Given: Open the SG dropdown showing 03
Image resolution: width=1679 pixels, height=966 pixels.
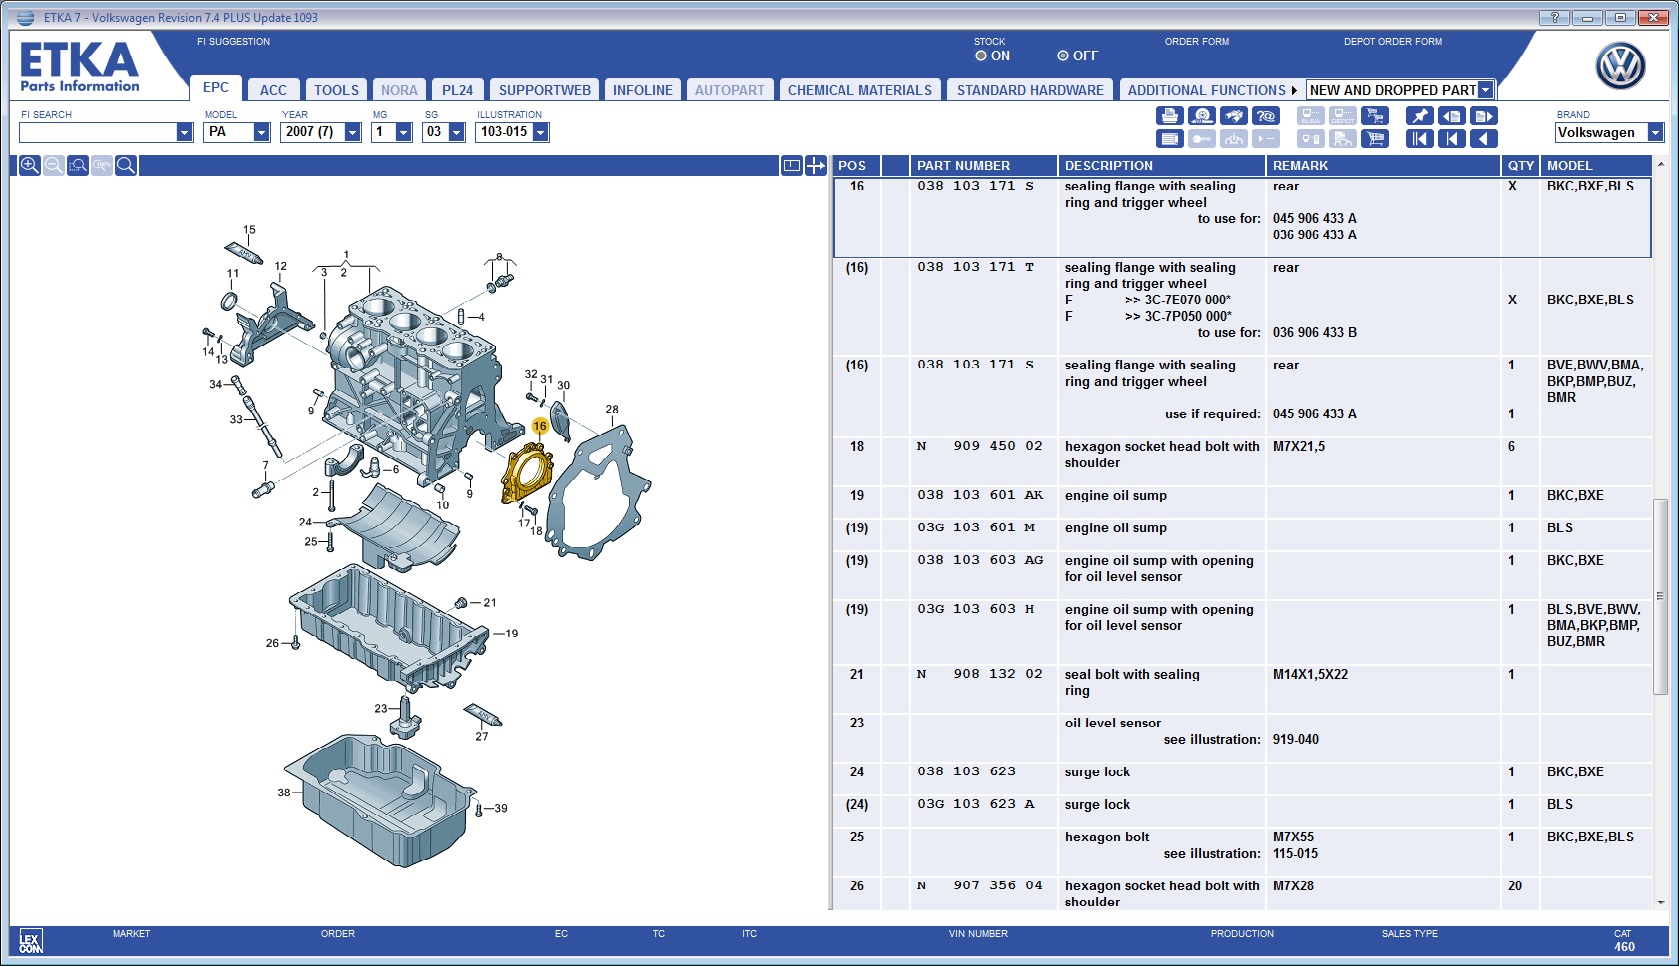Looking at the screenshot, I should pyautogui.click(x=457, y=132).
